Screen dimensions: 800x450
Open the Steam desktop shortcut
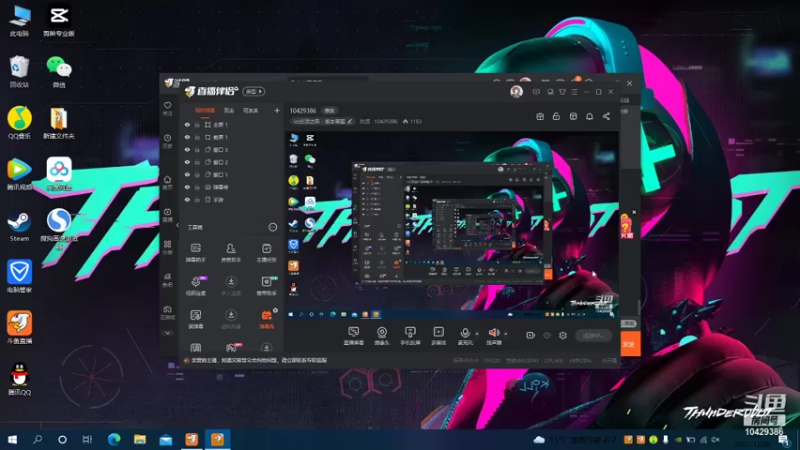coord(19,226)
